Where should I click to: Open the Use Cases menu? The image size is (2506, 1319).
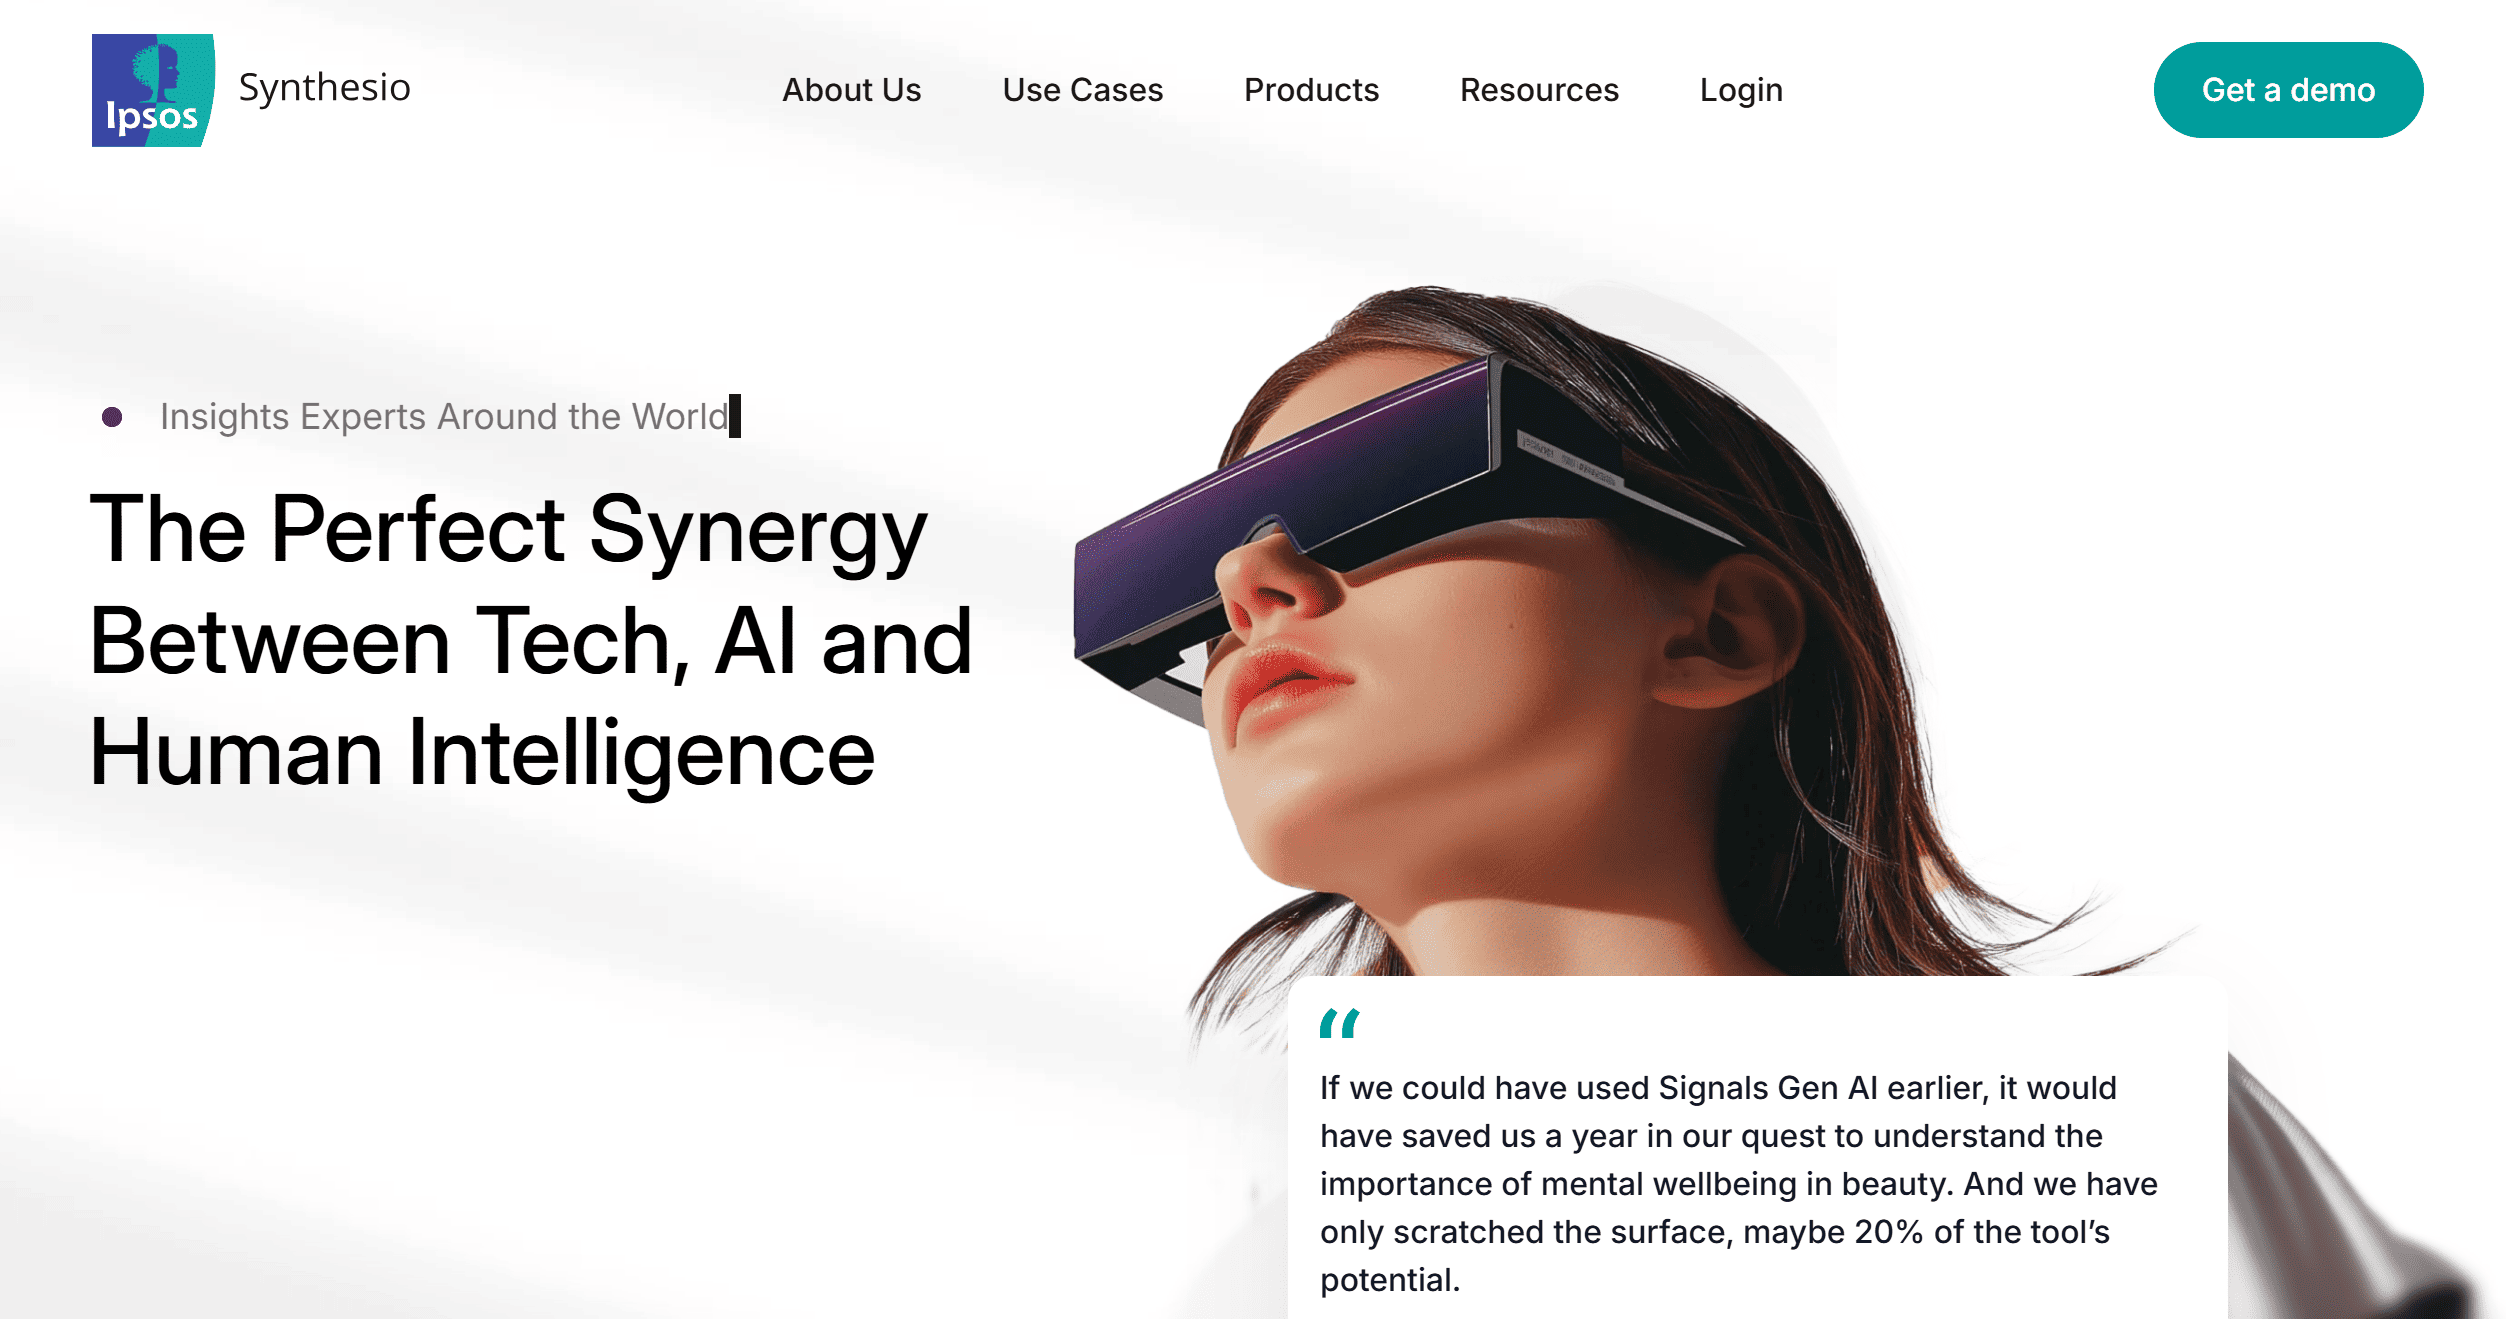[x=1082, y=90]
